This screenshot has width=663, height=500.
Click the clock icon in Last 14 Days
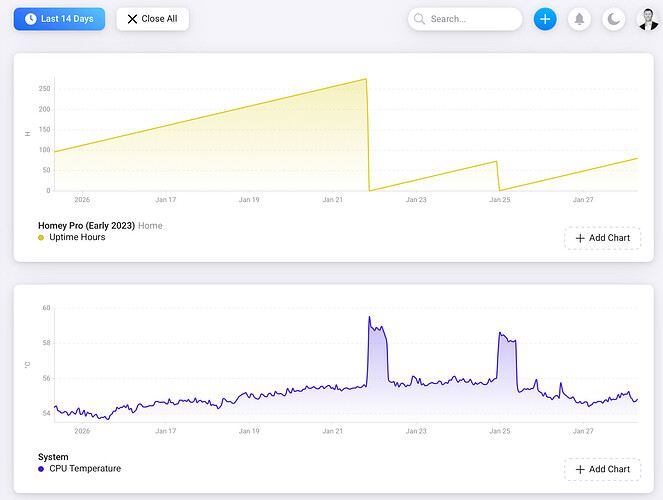pos(30,19)
